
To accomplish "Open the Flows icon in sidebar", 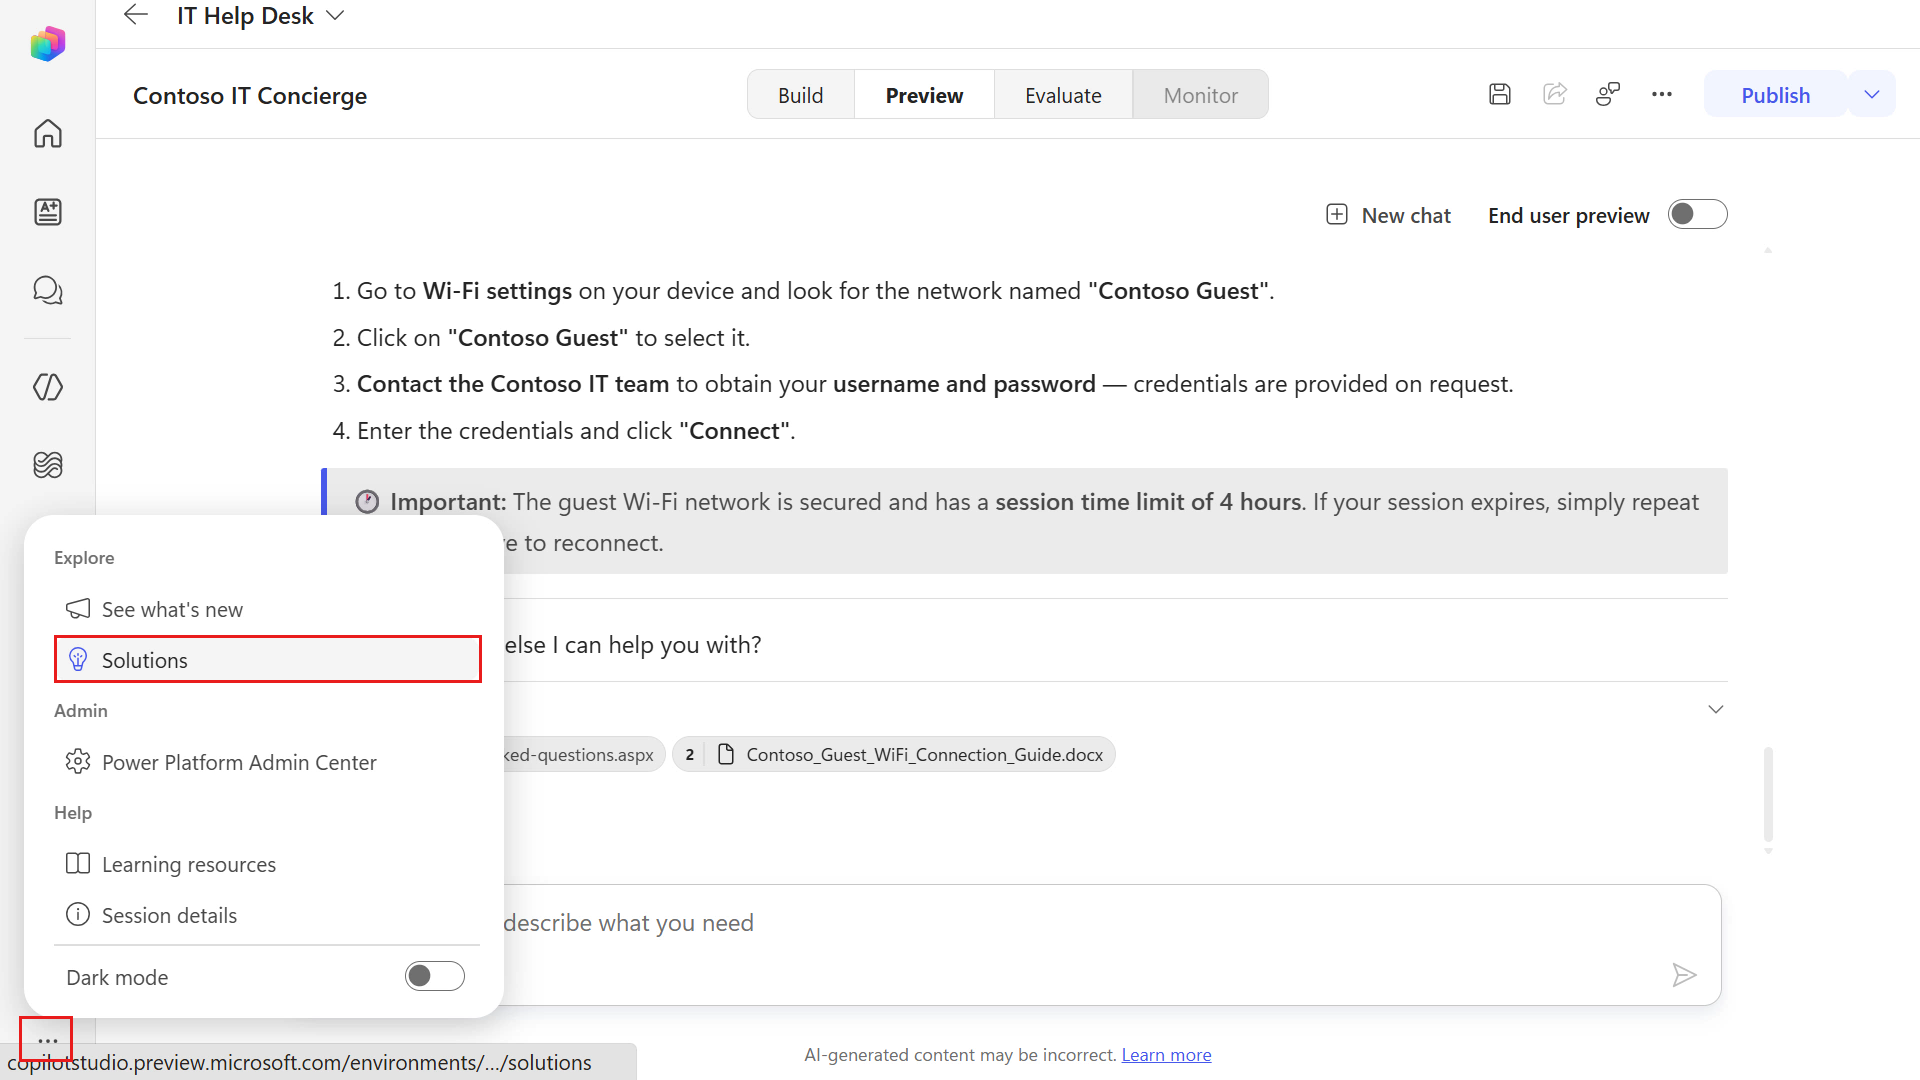I will [x=47, y=465].
